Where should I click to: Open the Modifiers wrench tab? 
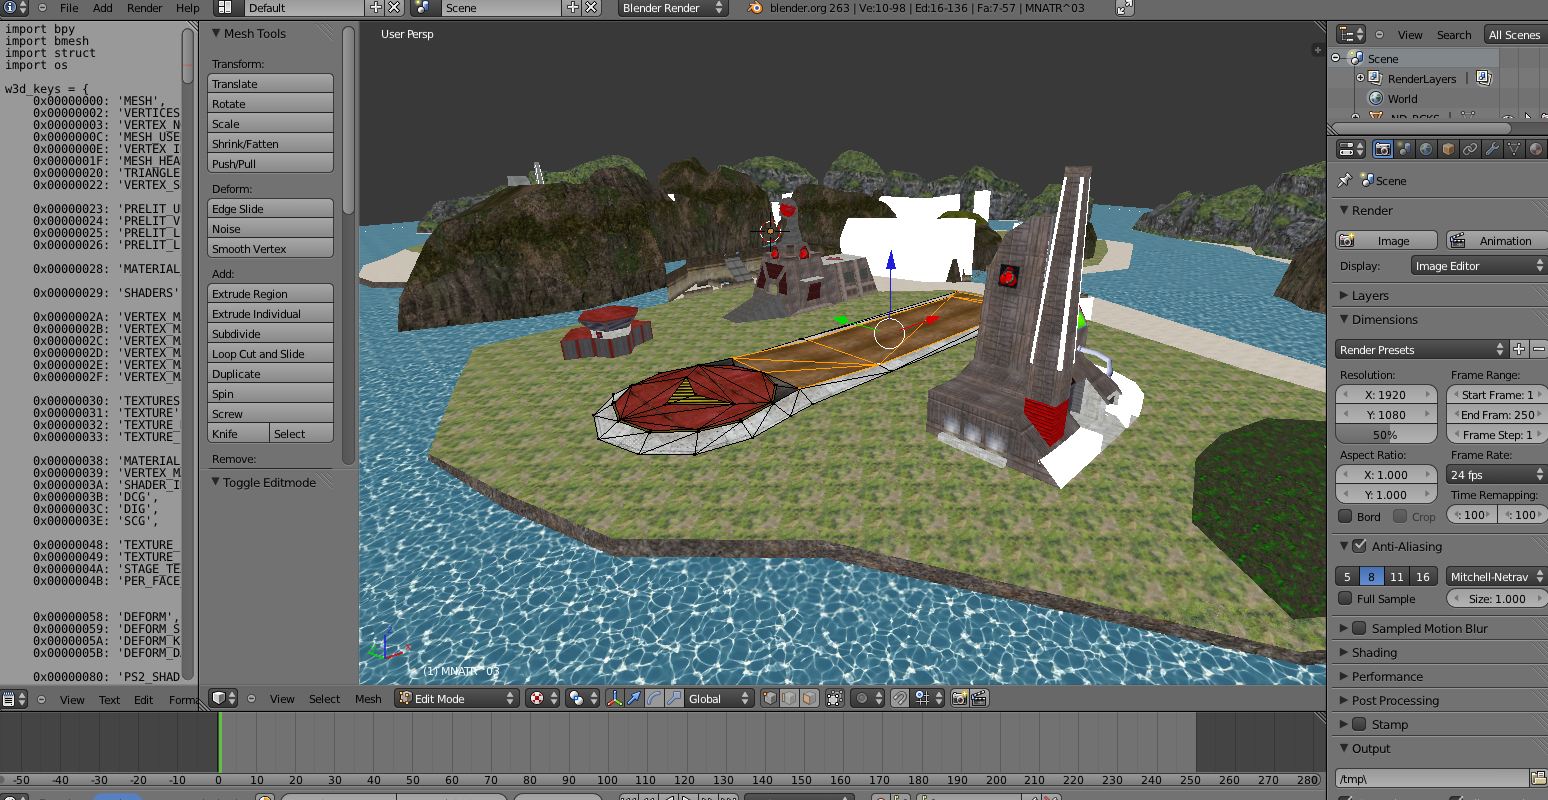click(1492, 149)
